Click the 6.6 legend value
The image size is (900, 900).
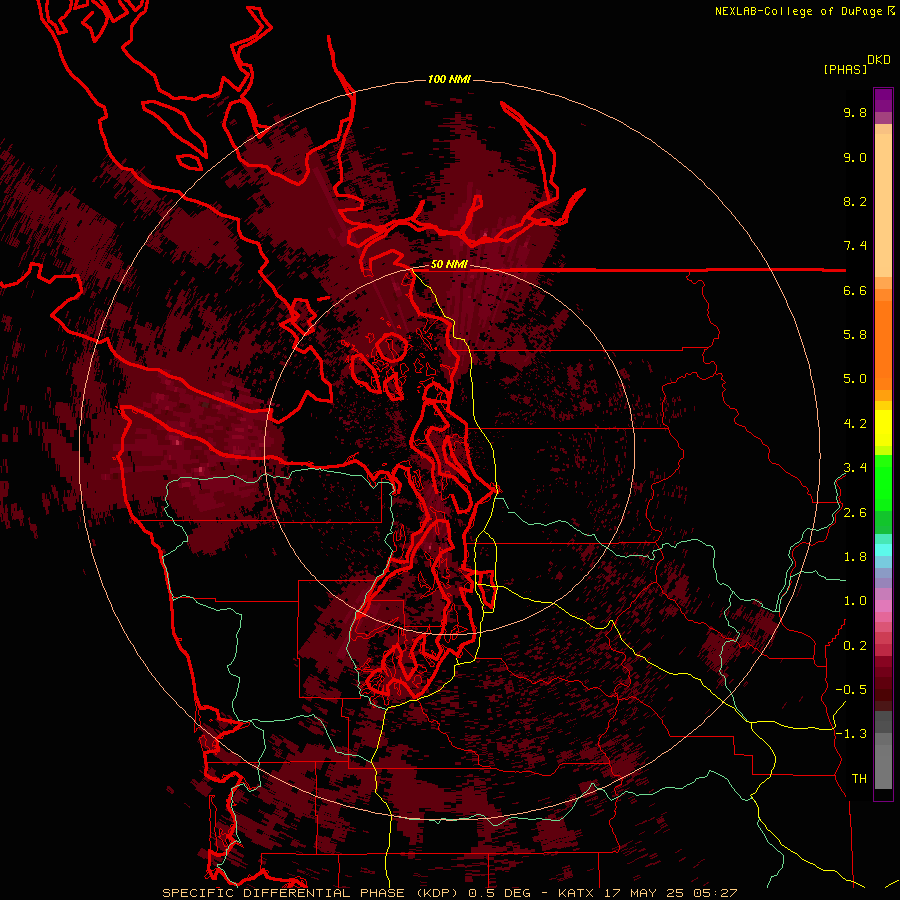[855, 290]
